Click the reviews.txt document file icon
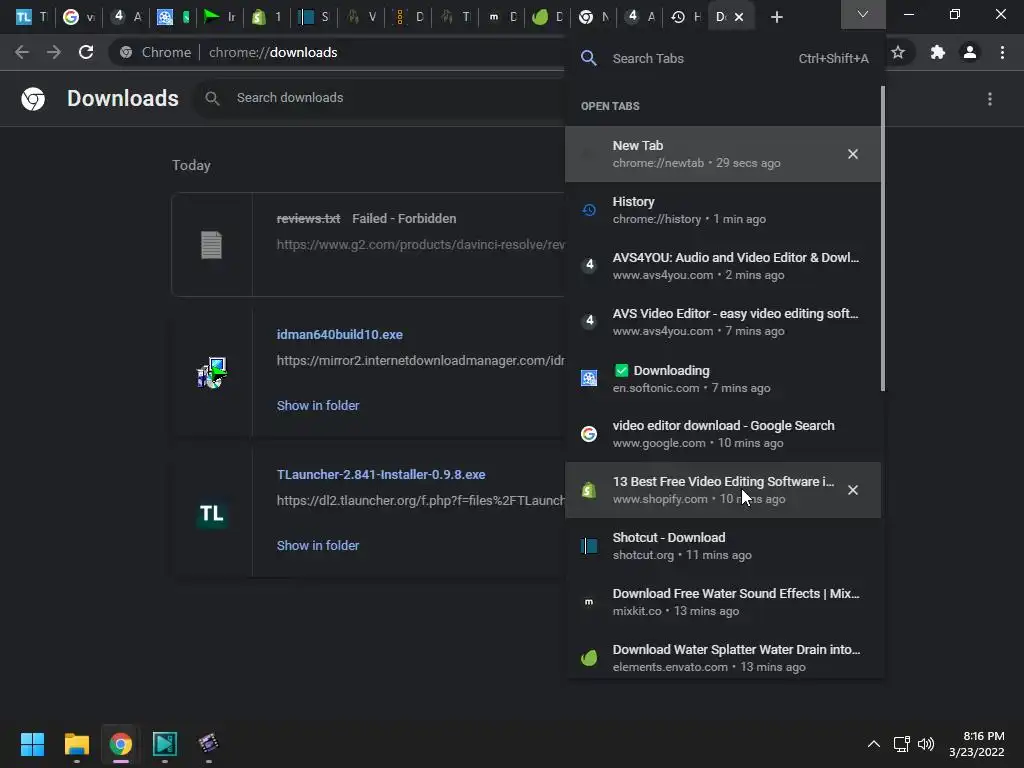Viewport: 1024px width, 768px height. (x=212, y=245)
